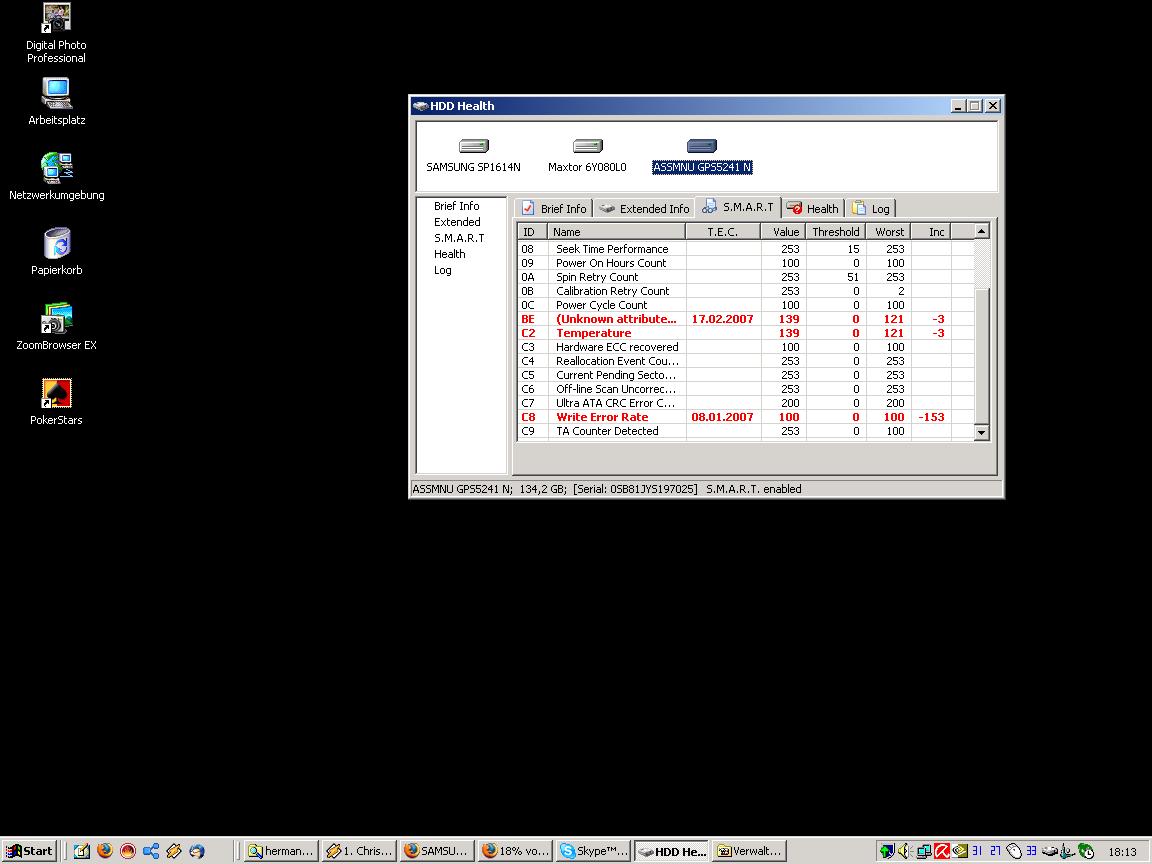Image resolution: width=1152 pixels, height=864 pixels.
Task: Select Extended in the left list
Action: [x=457, y=222]
